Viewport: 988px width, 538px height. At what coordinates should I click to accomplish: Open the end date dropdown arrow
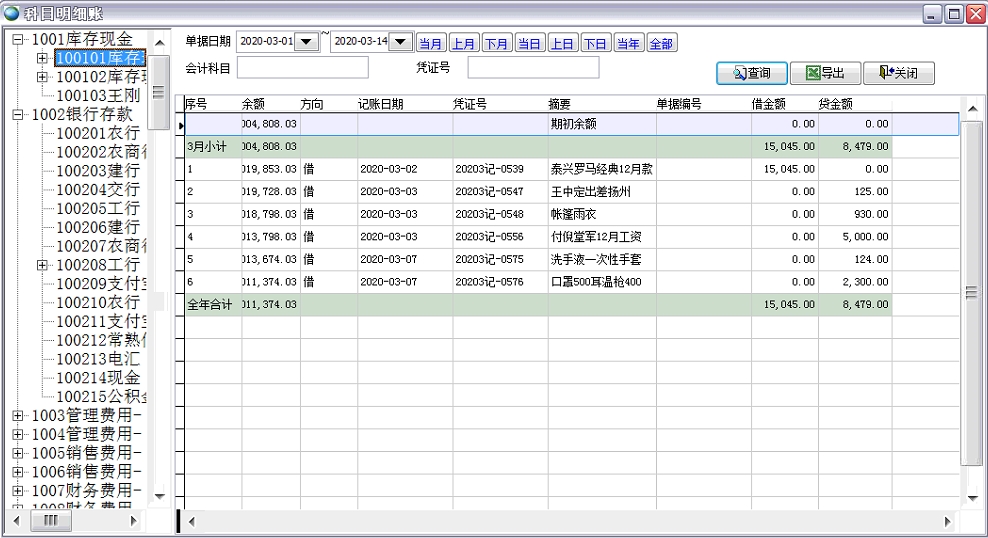(400, 42)
